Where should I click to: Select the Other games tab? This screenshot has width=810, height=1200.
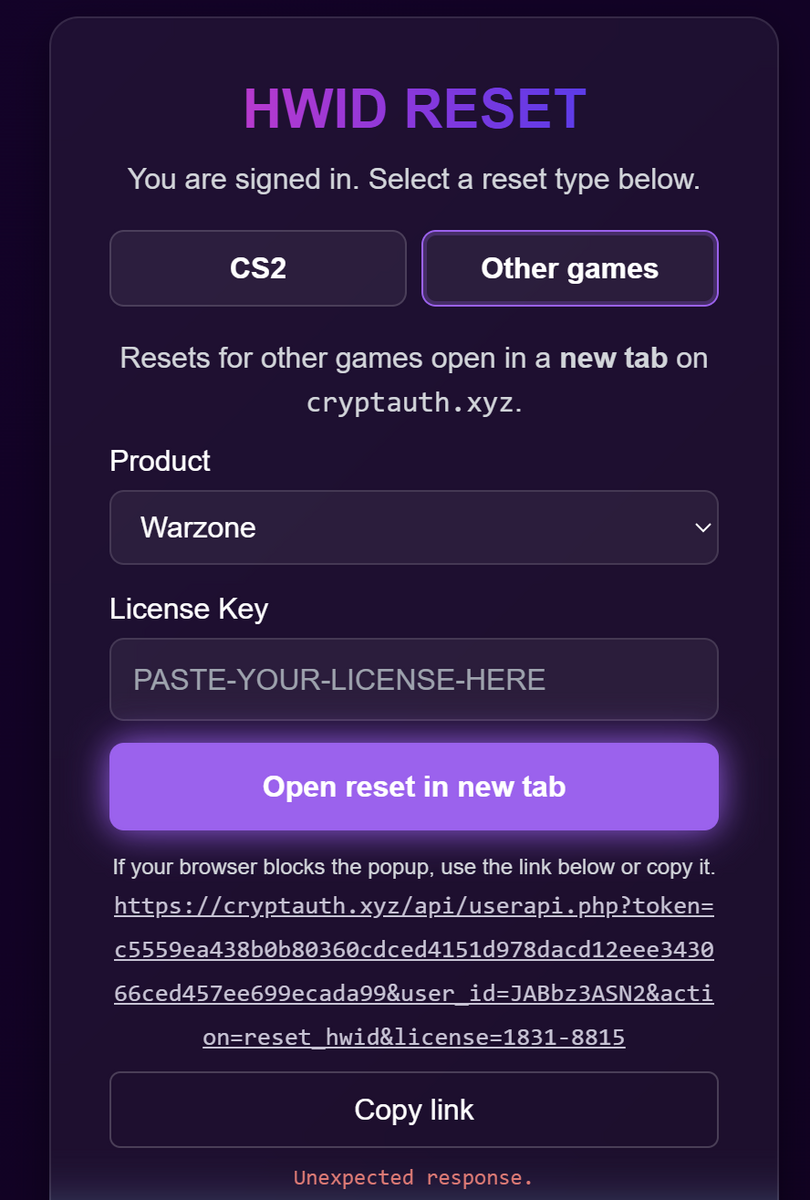569,268
